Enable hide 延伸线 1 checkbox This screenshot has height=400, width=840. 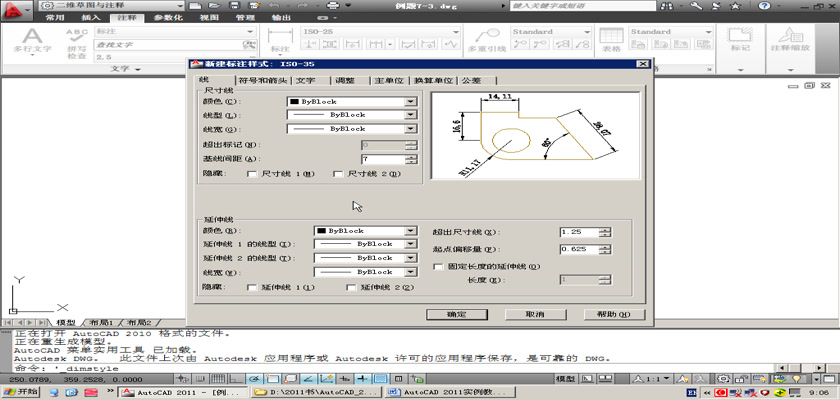251,288
